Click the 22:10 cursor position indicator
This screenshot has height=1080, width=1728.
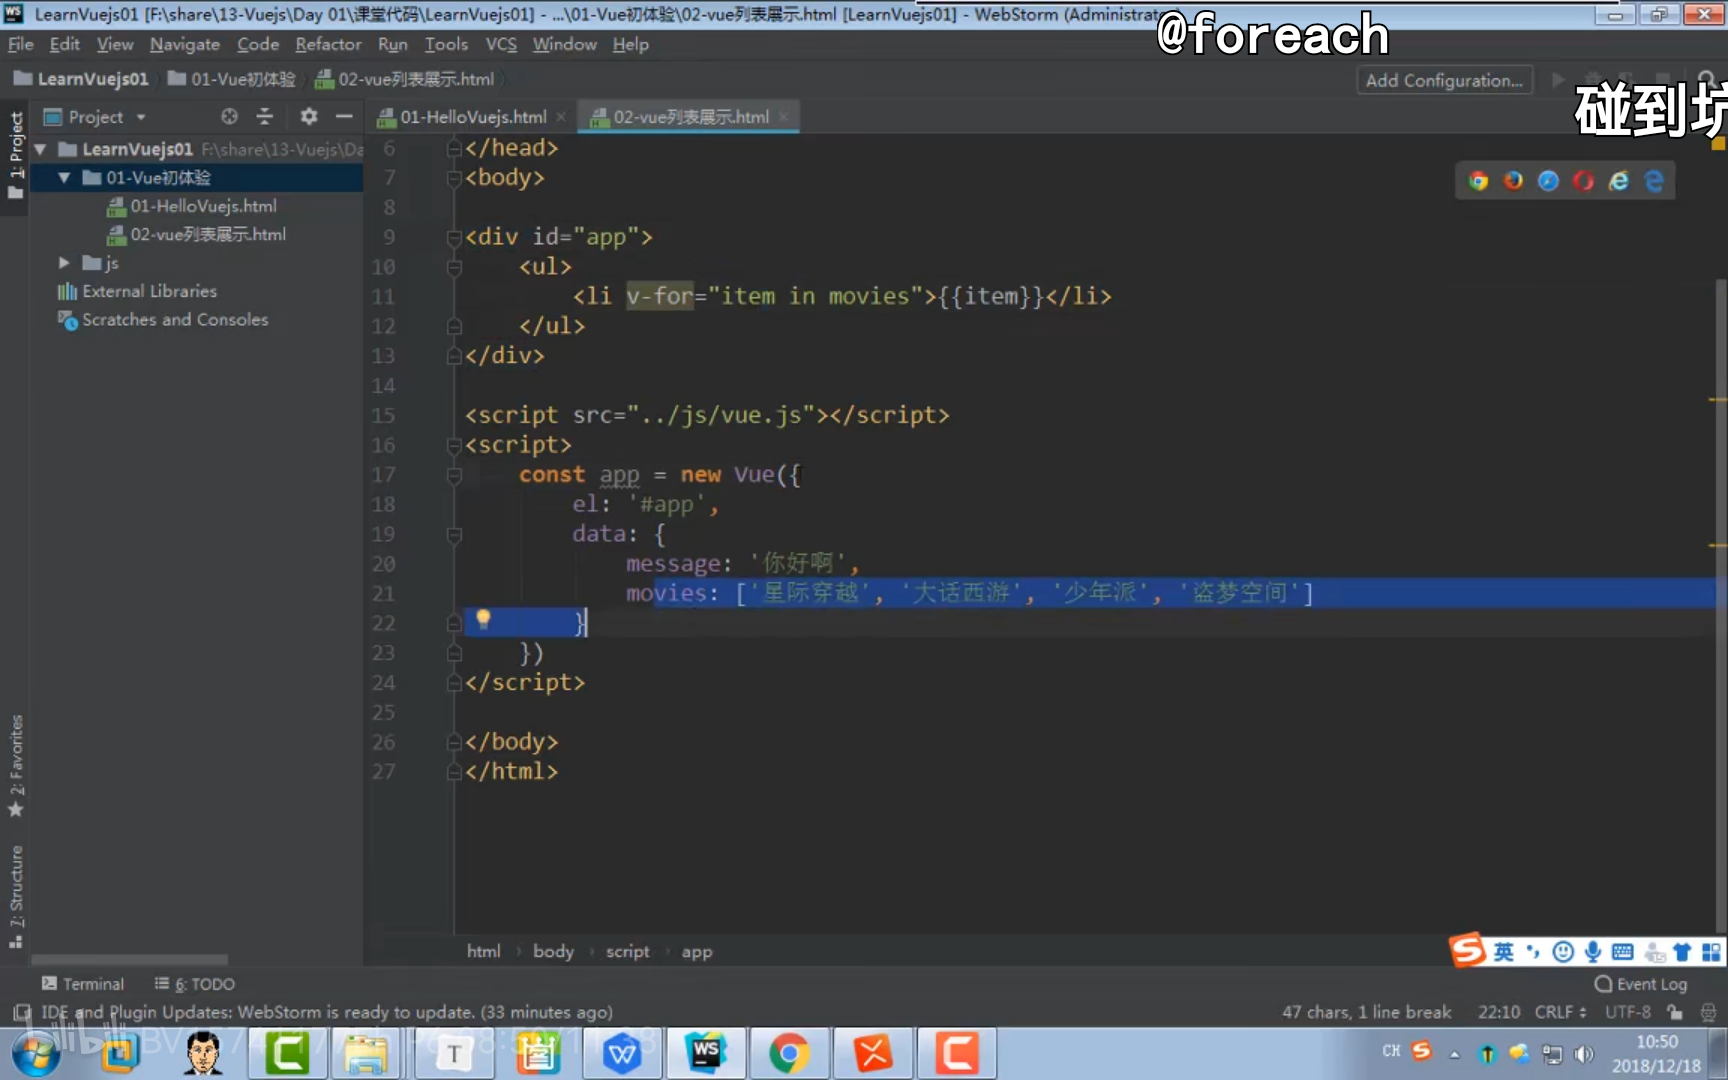click(x=1498, y=1012)
